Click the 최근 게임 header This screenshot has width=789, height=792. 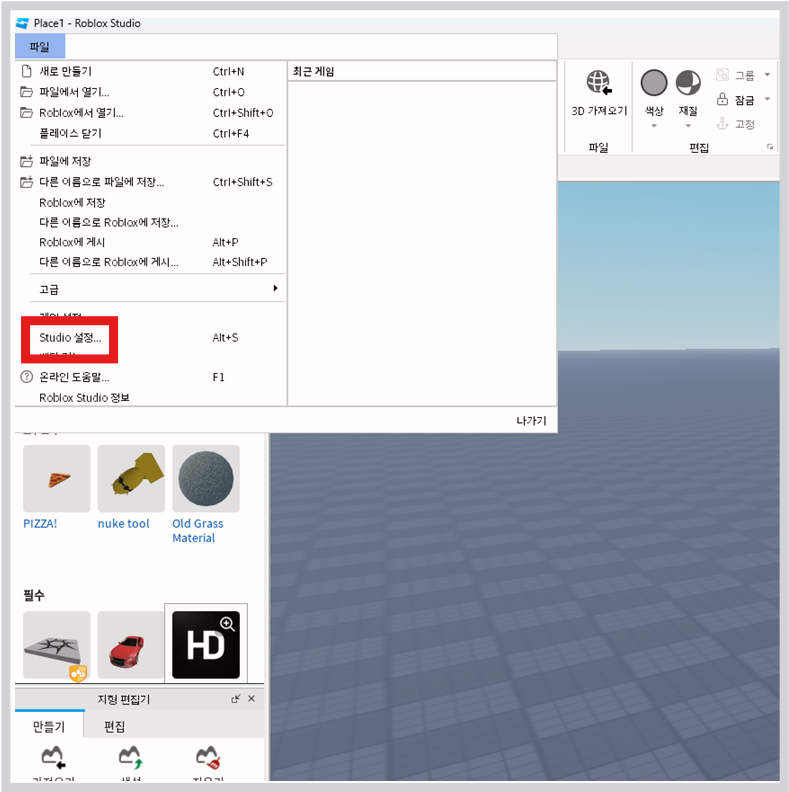(314, 71)
